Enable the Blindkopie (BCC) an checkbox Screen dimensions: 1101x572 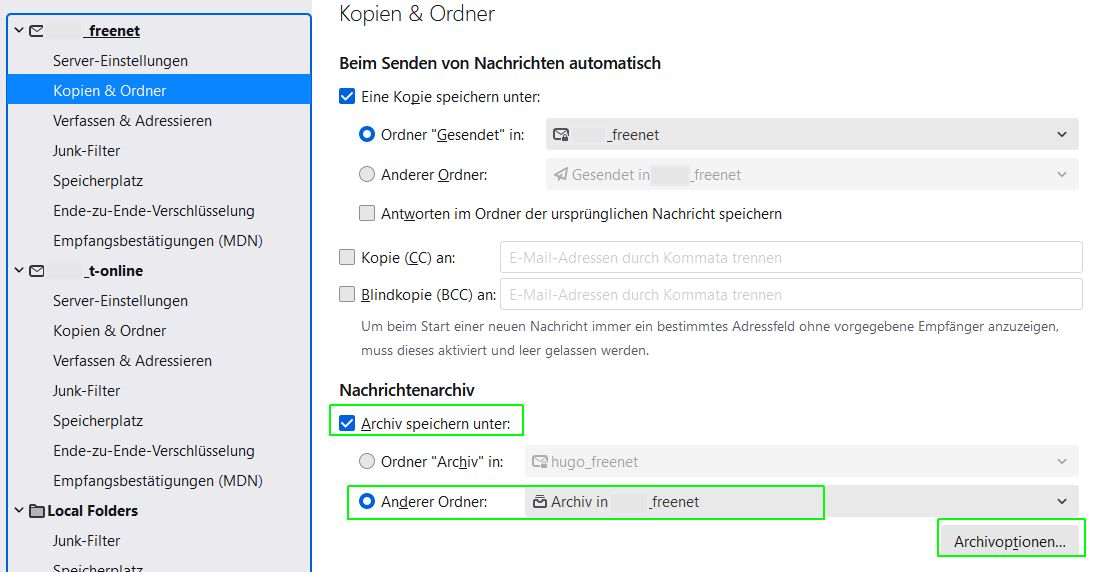[x=348, y=294]
